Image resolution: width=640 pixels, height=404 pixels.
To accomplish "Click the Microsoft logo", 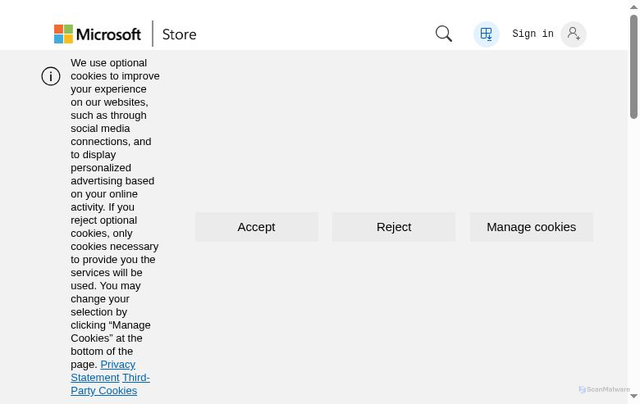I will pos(97,34).
